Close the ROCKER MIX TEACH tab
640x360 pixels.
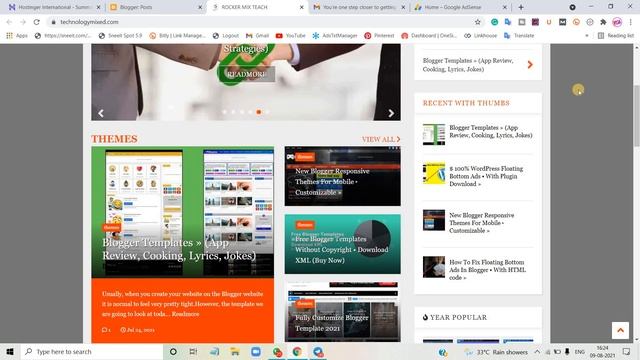[x=302, y=7]
